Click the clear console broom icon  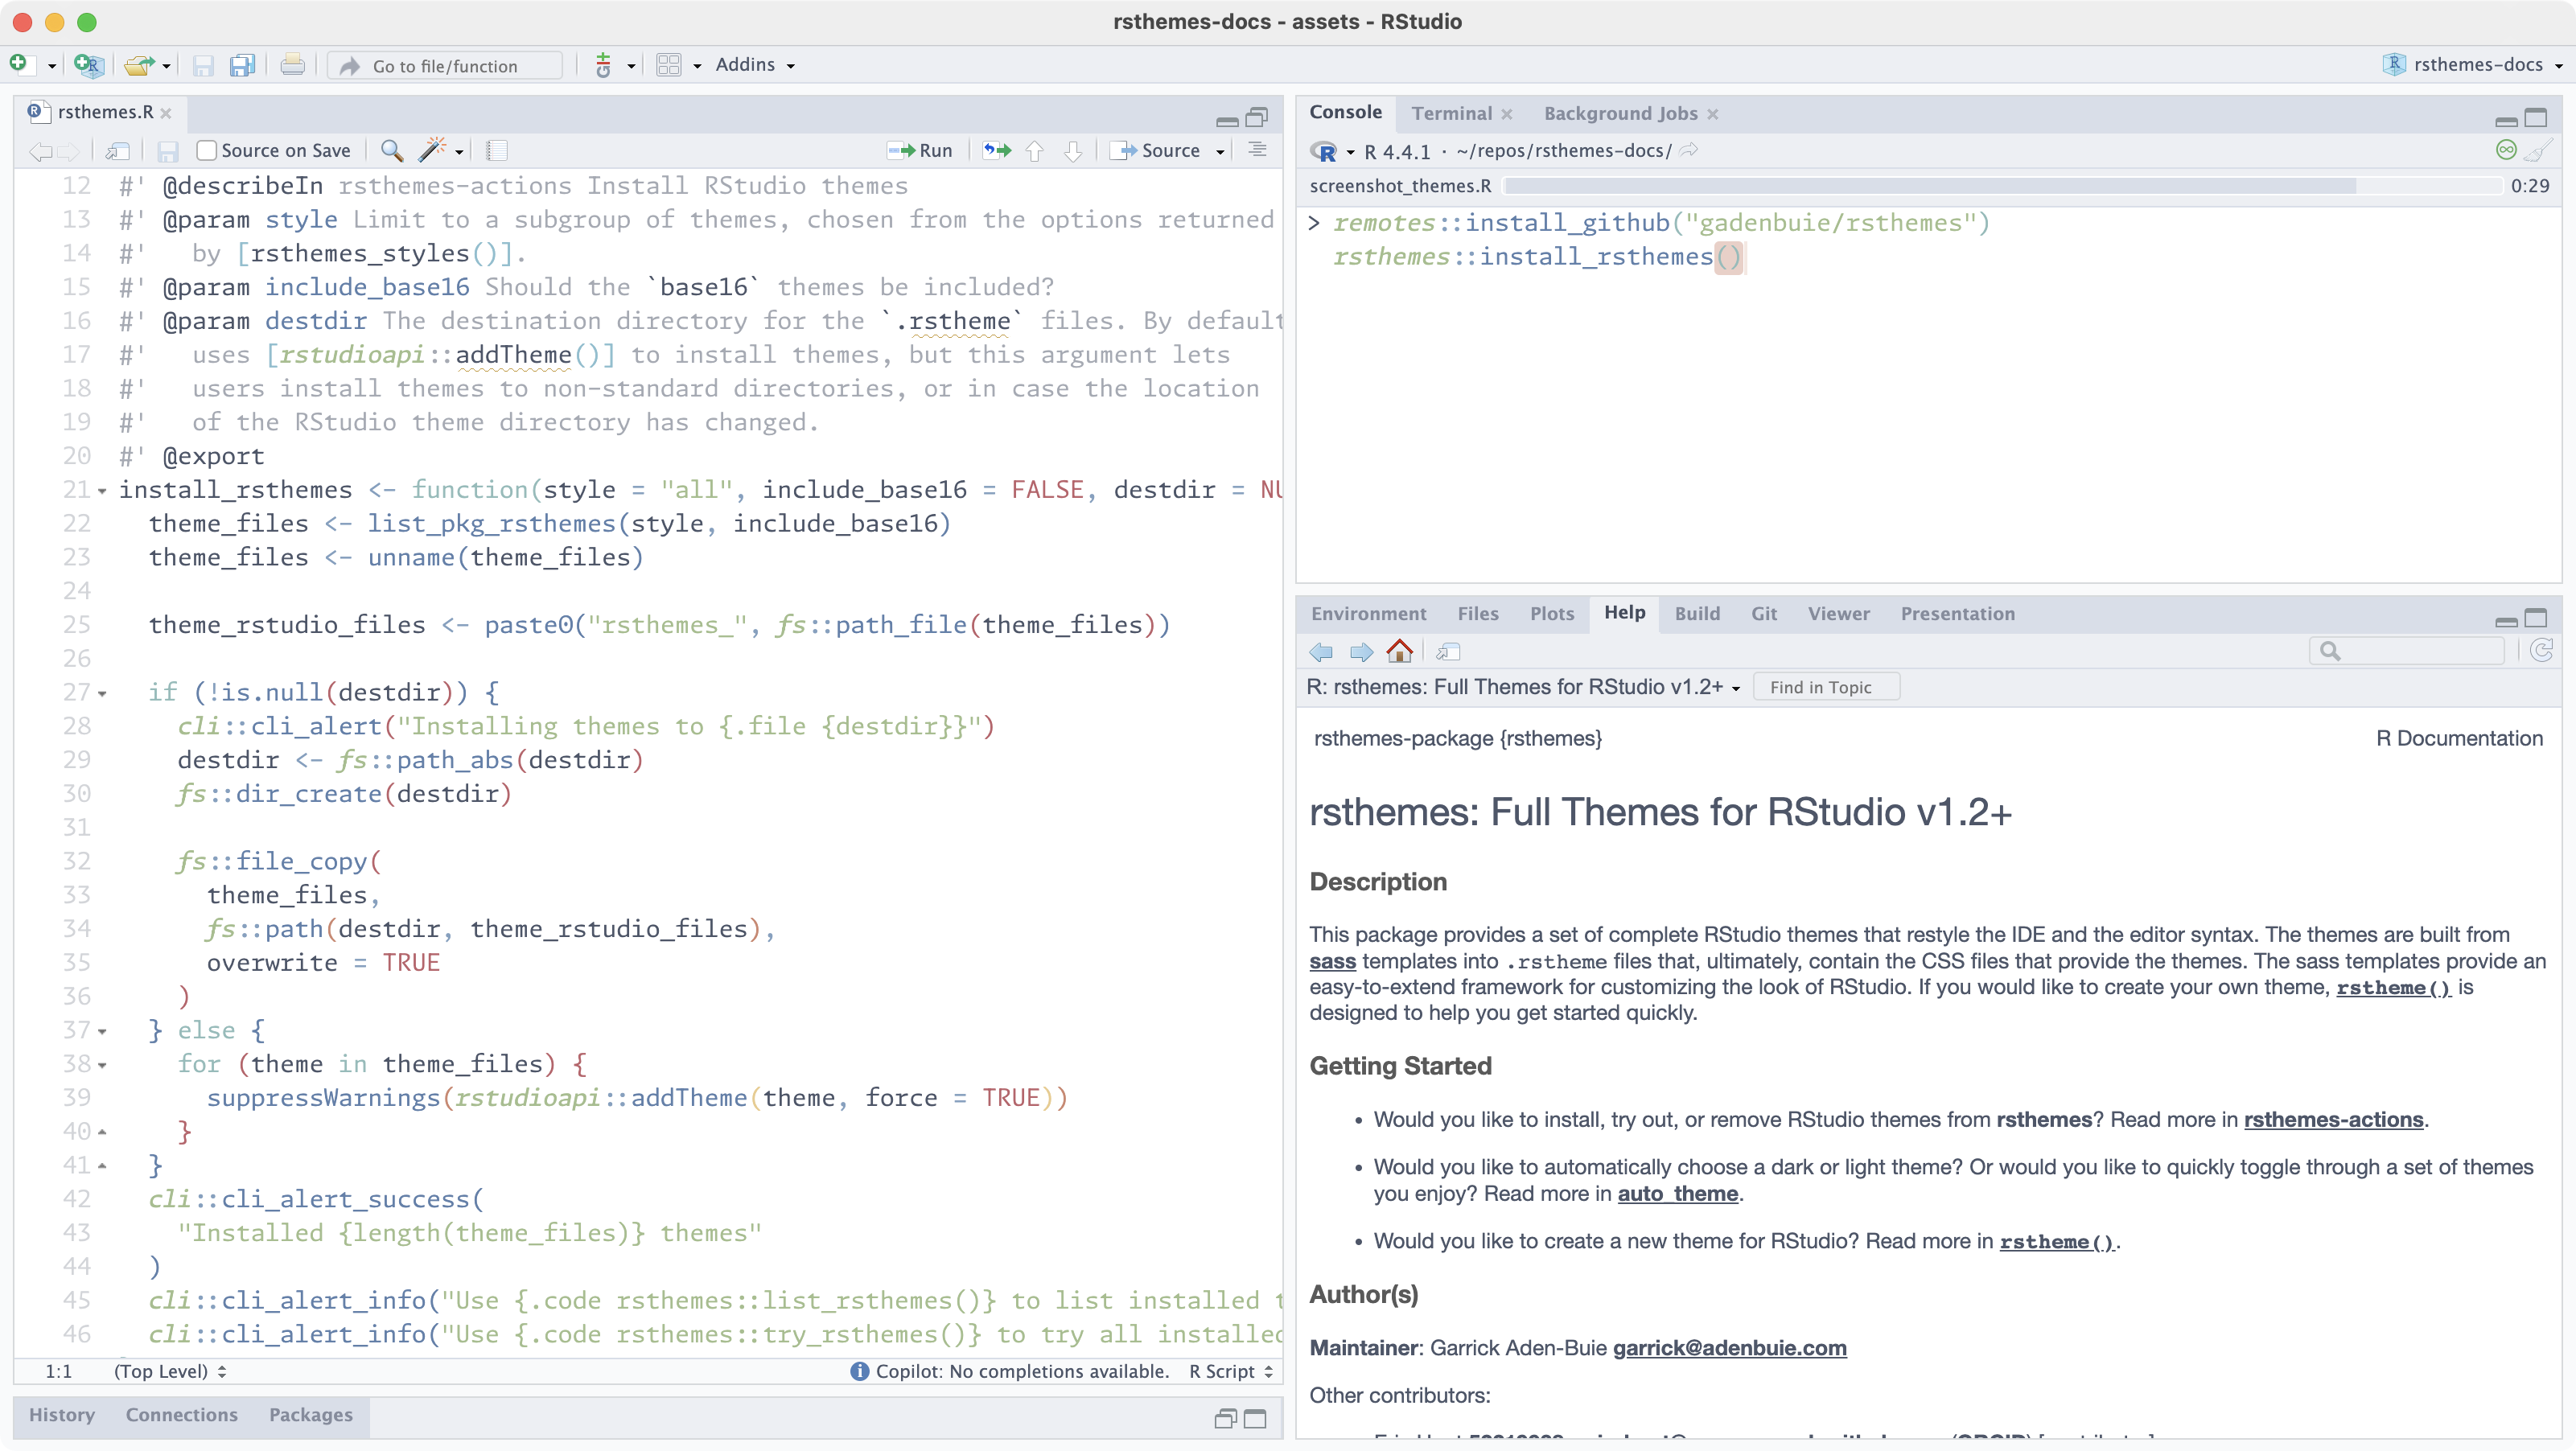pyautogui.click(x=2538, y=151)
